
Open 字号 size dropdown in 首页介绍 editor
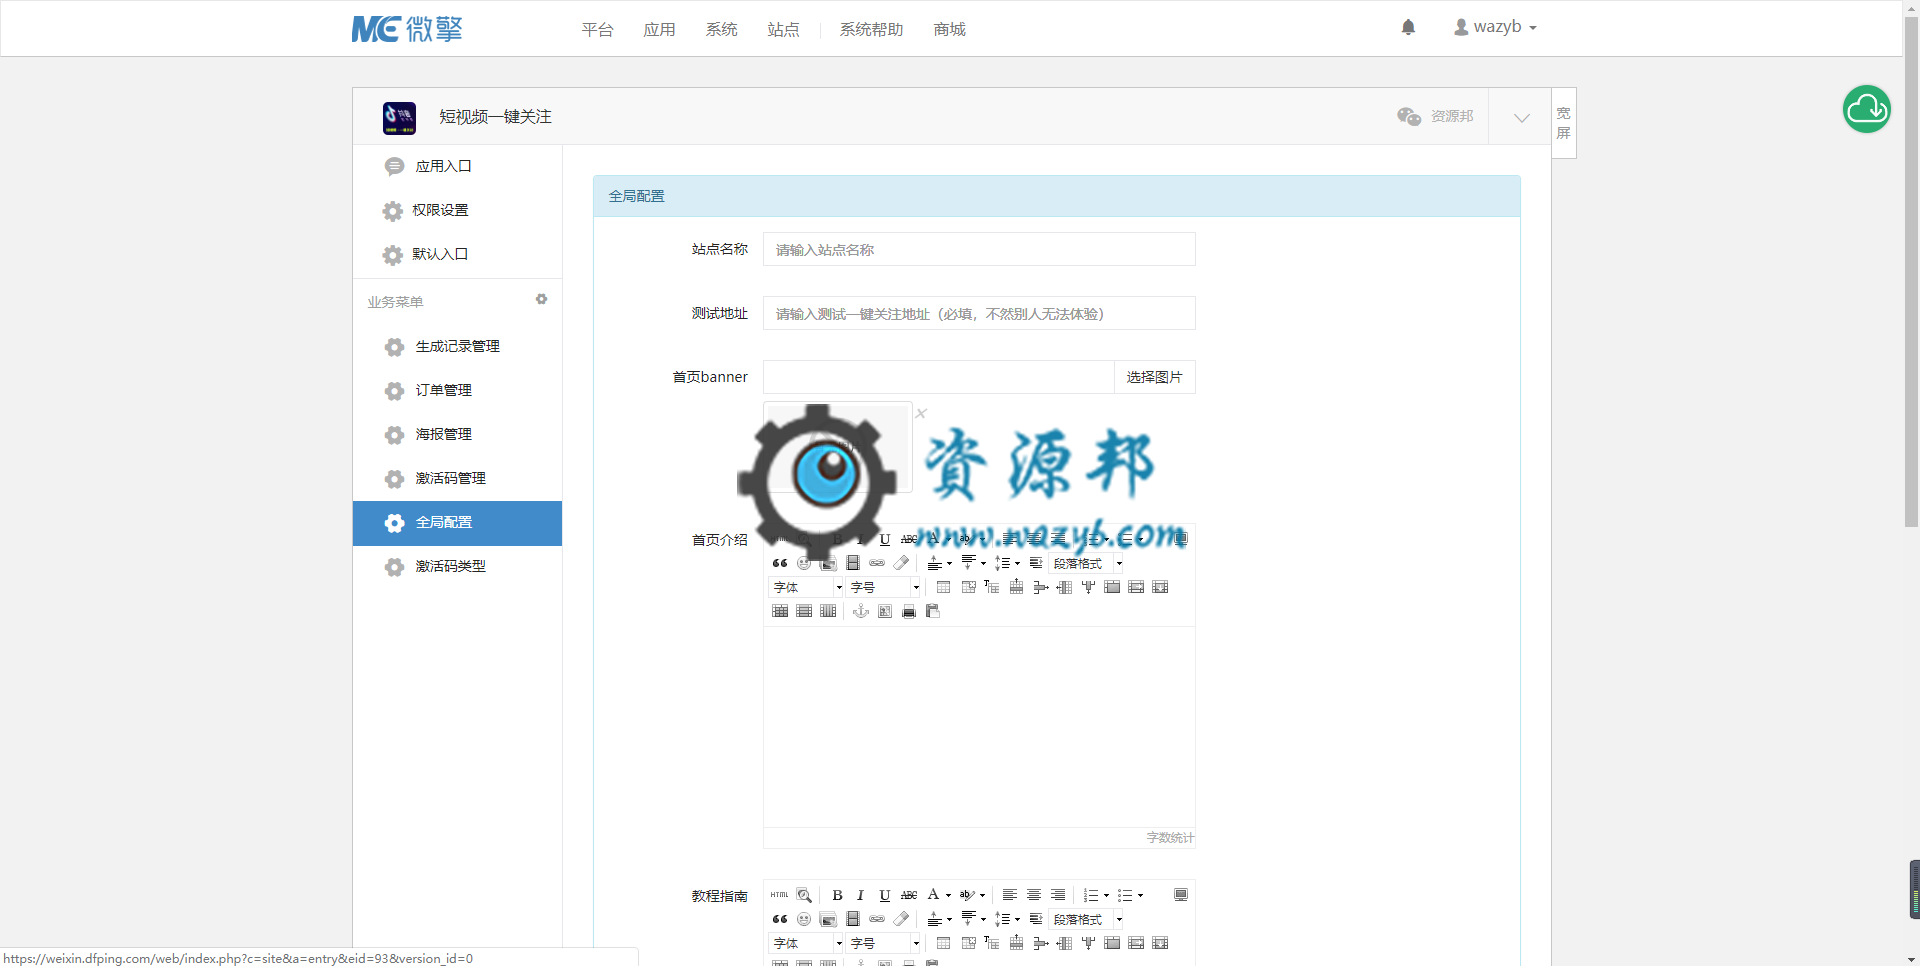tap(884, 587)
